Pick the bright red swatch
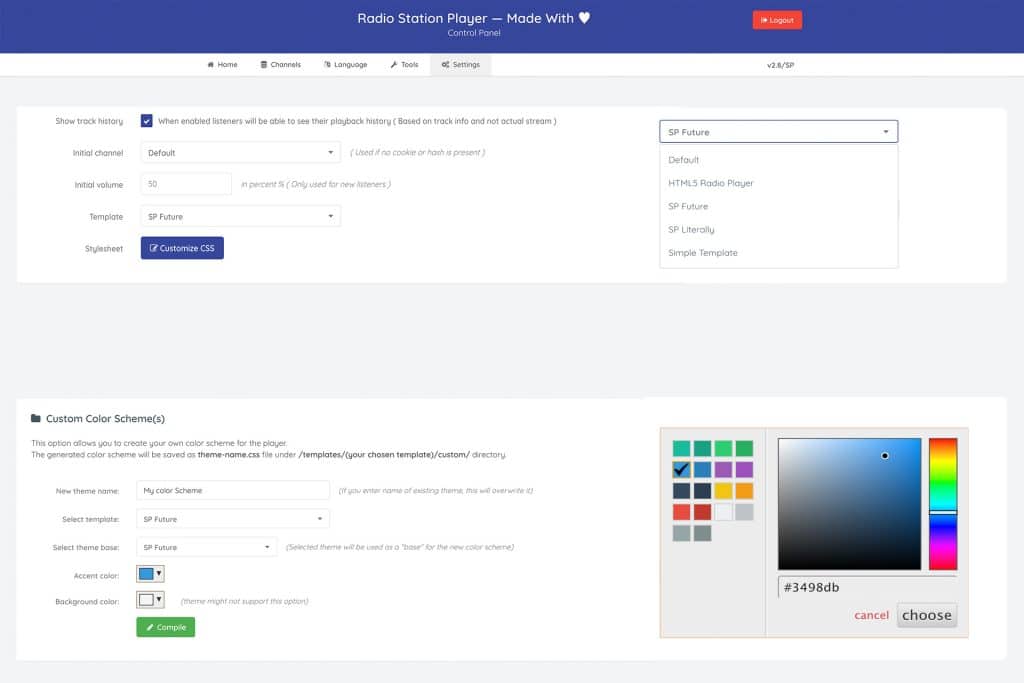This screenshot has height=683, width=1024. click(681, 512)
